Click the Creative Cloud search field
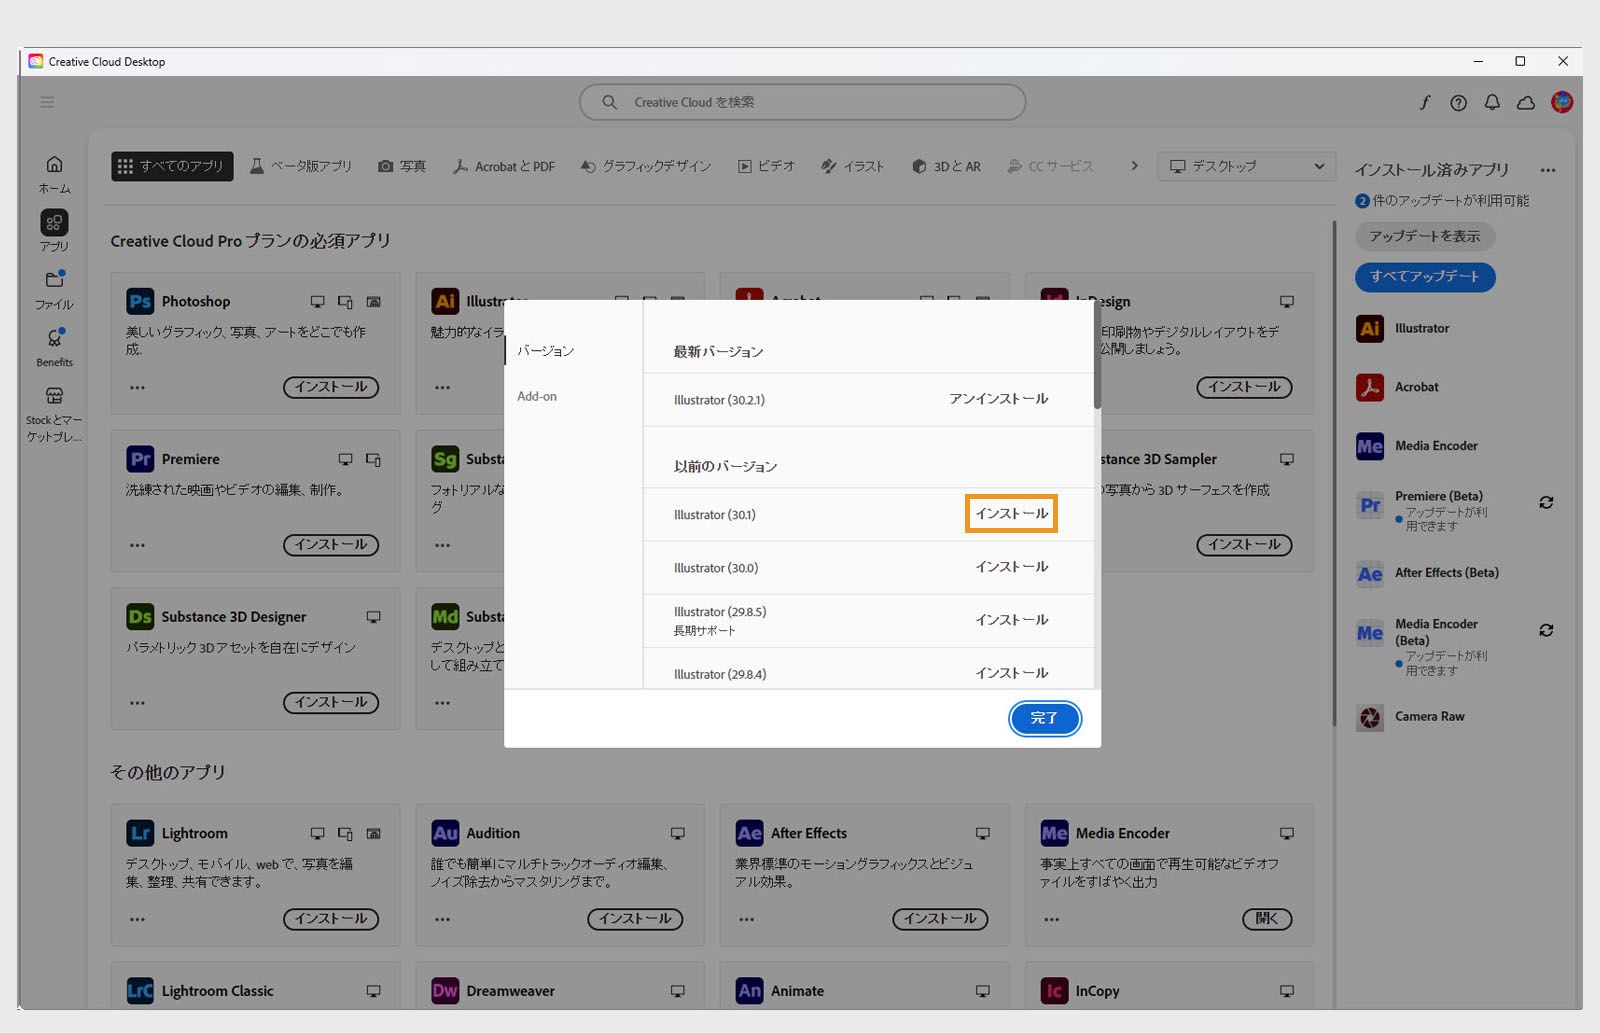The height and width of the screenshot is (1033, 1600). [800, 101]
